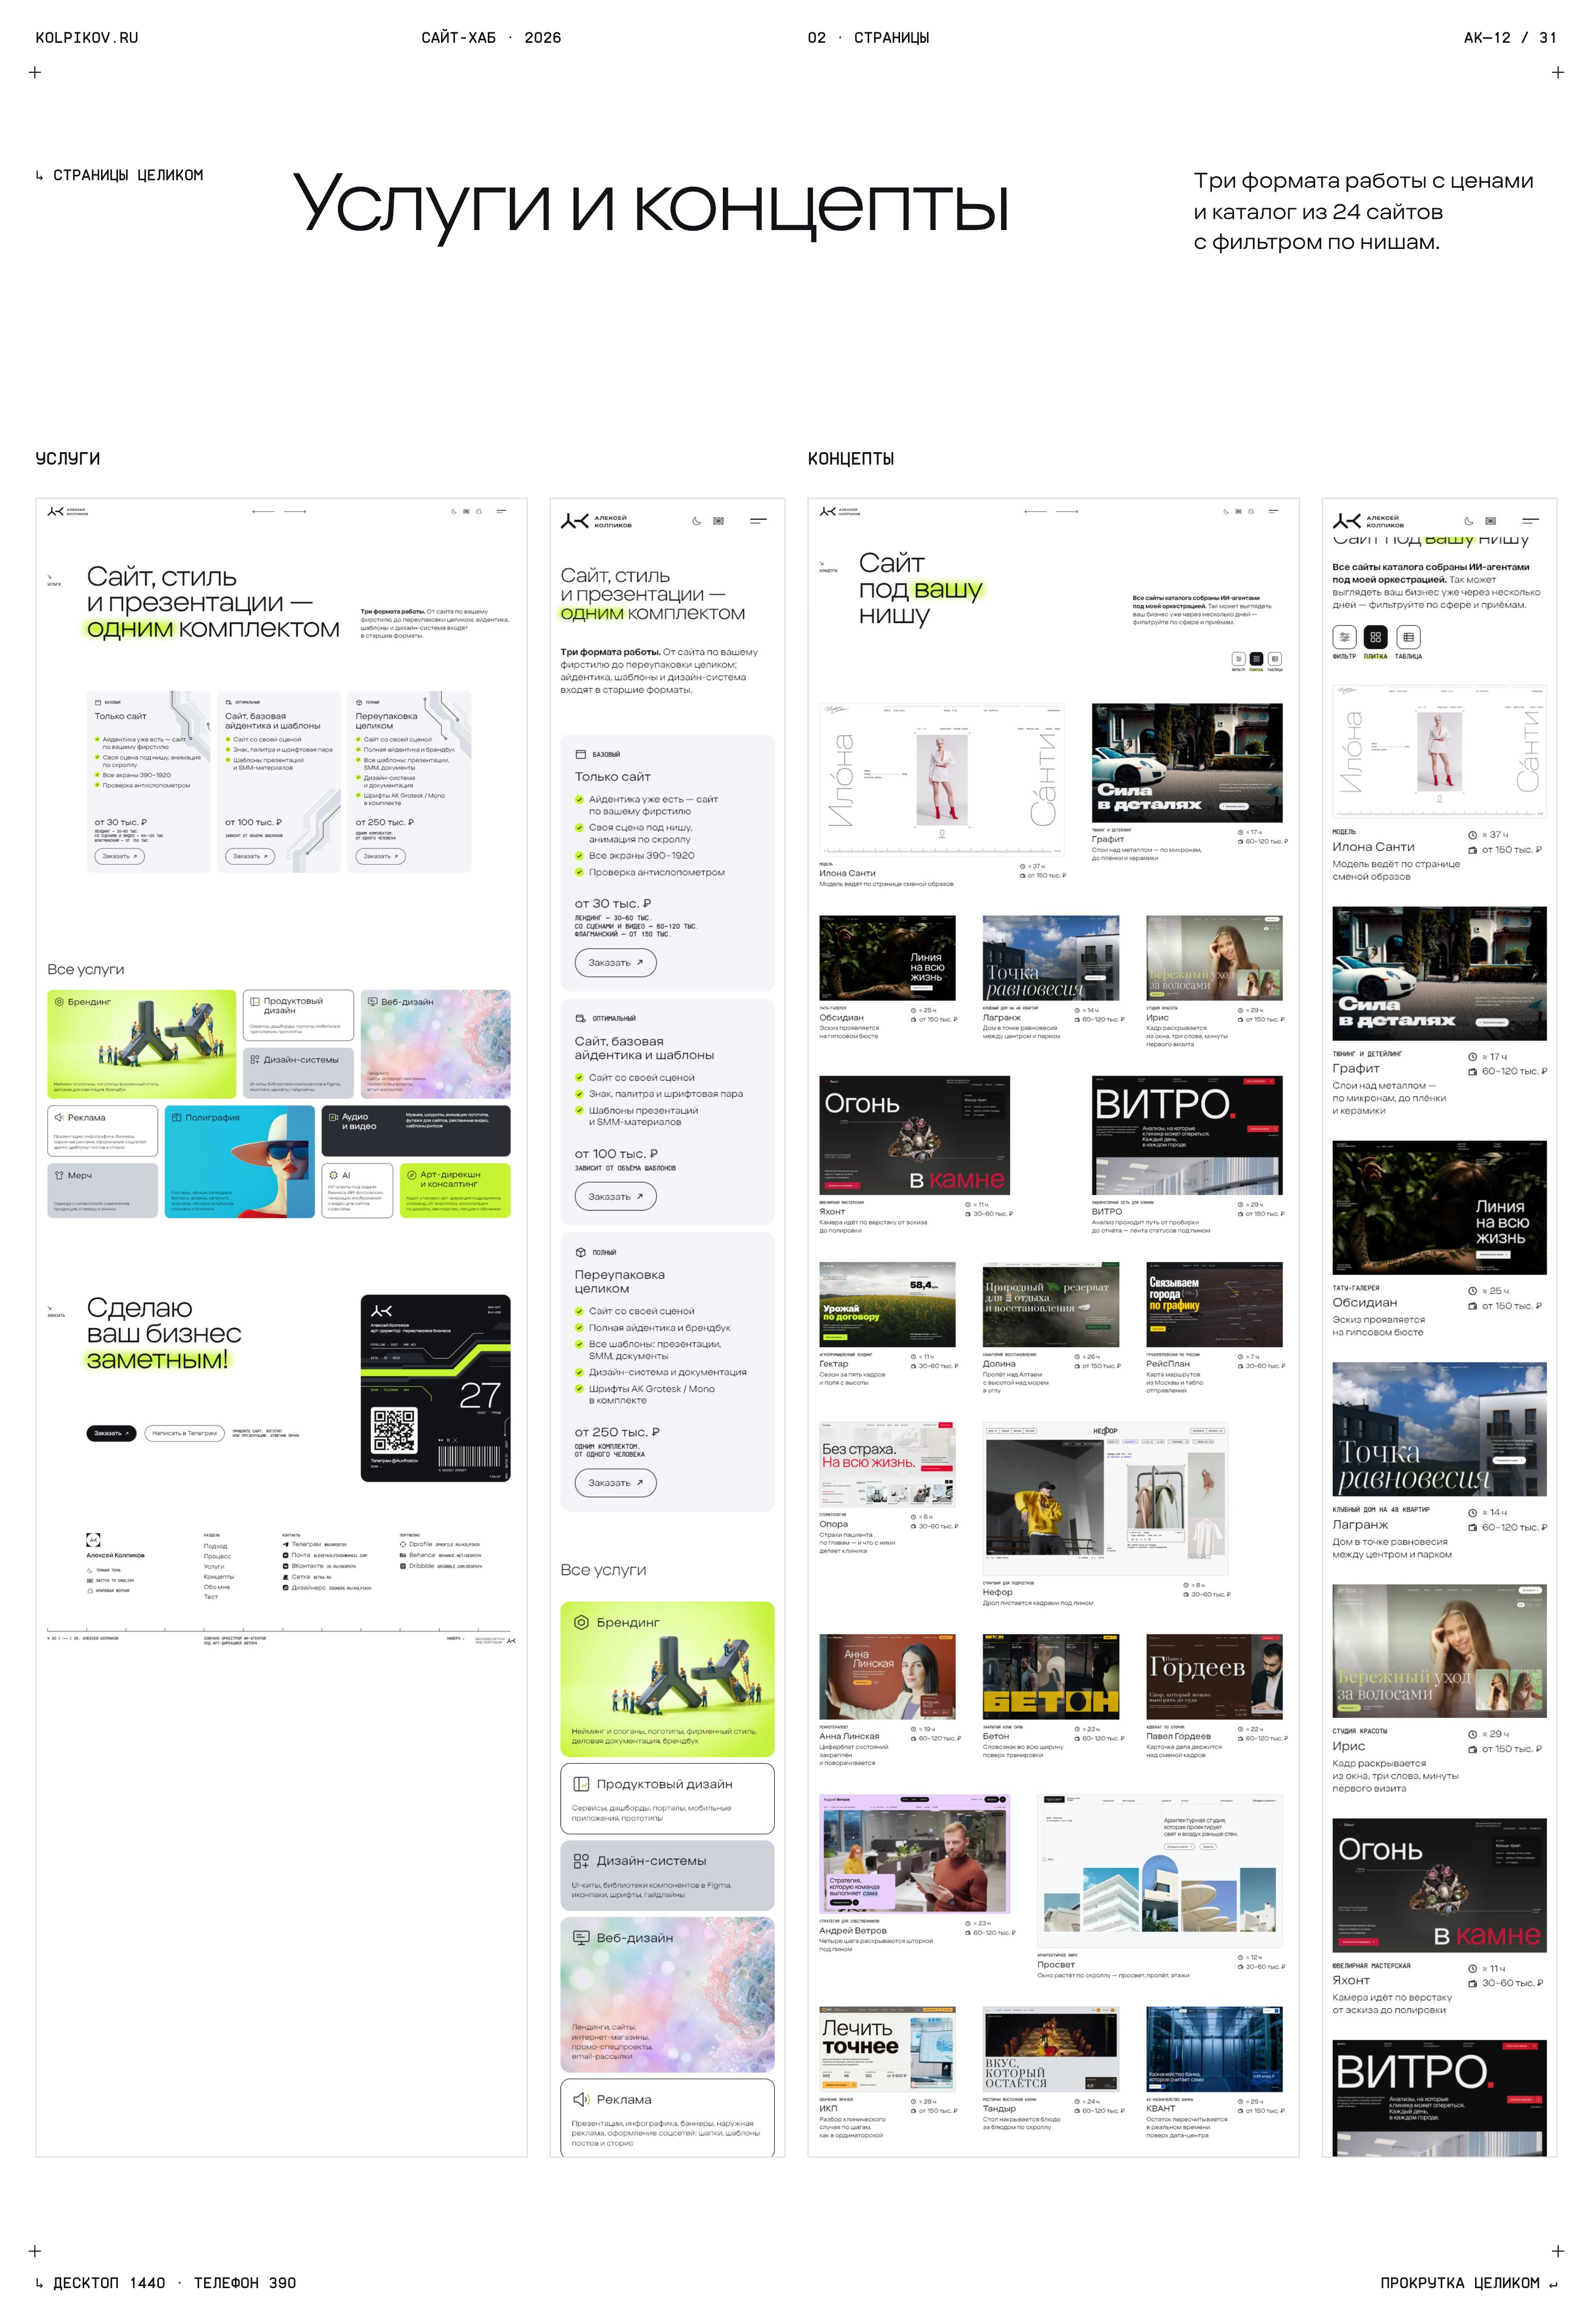Click the previous arrow in desktop services header
Viewport: 1593px width, 2324px height.
click(x=263, y=511)
